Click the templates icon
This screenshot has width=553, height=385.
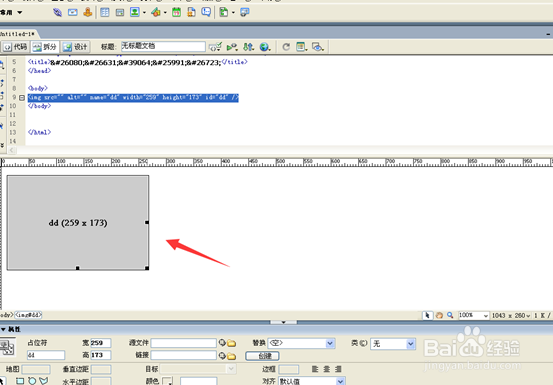pos(224,12)
